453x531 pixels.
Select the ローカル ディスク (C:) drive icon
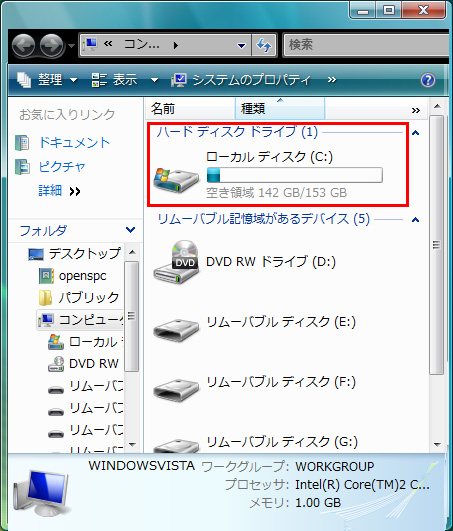pyautogui.click(x=176, y=180)
